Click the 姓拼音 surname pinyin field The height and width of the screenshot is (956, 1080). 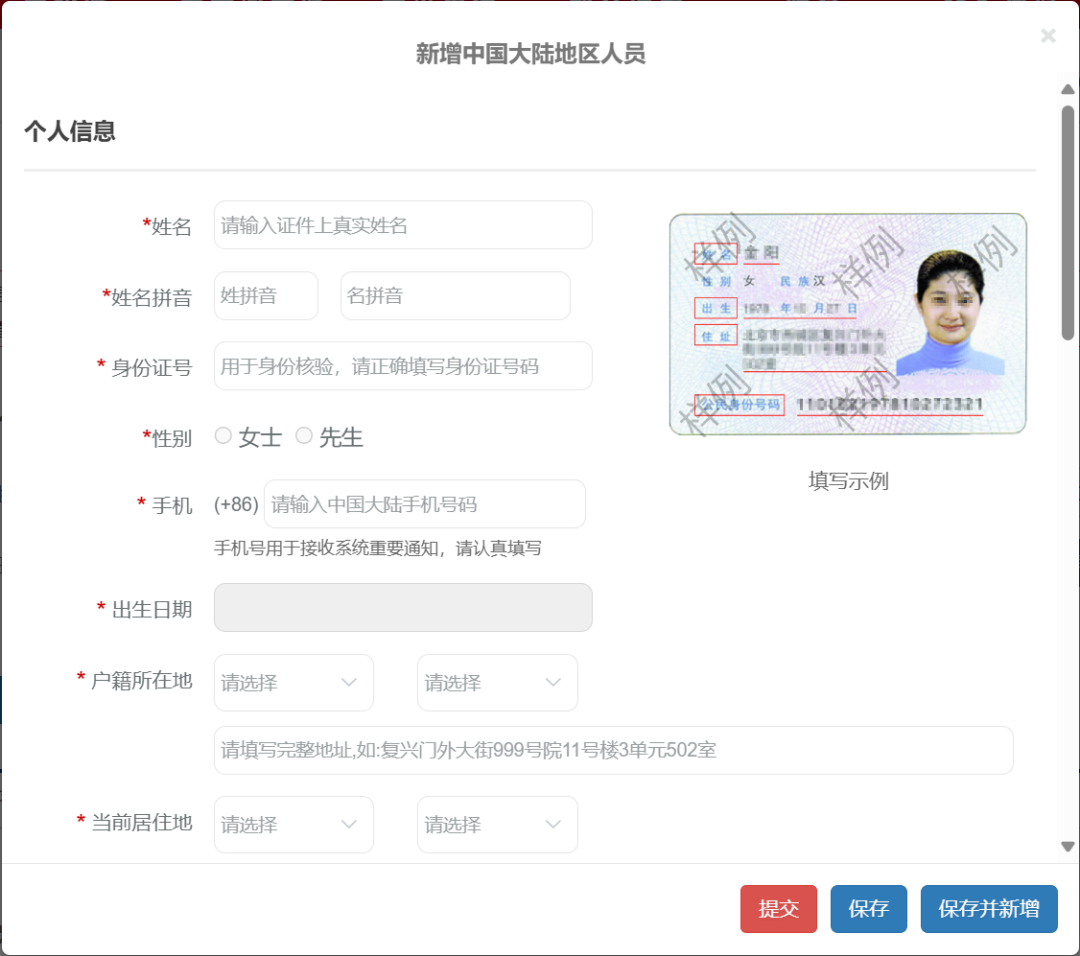(x=265, y=295)
